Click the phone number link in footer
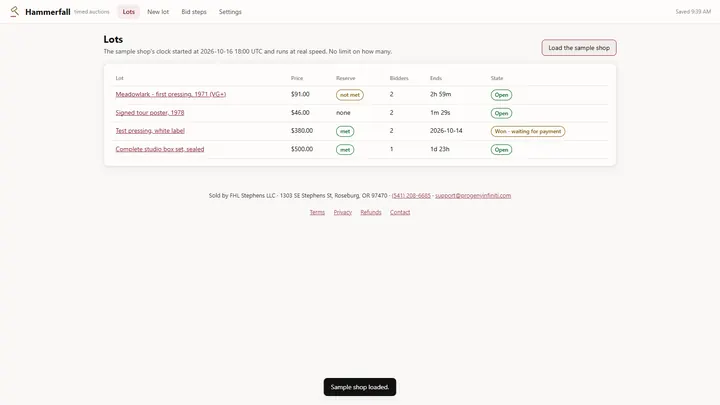Image resolution: width=720 pixels, height=405 pixels. tap(411, 196)
